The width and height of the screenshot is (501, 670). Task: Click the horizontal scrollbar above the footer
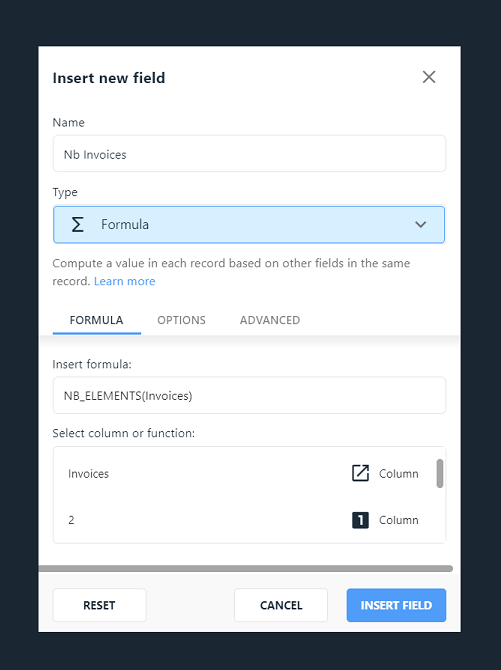(x=246, y=568)
